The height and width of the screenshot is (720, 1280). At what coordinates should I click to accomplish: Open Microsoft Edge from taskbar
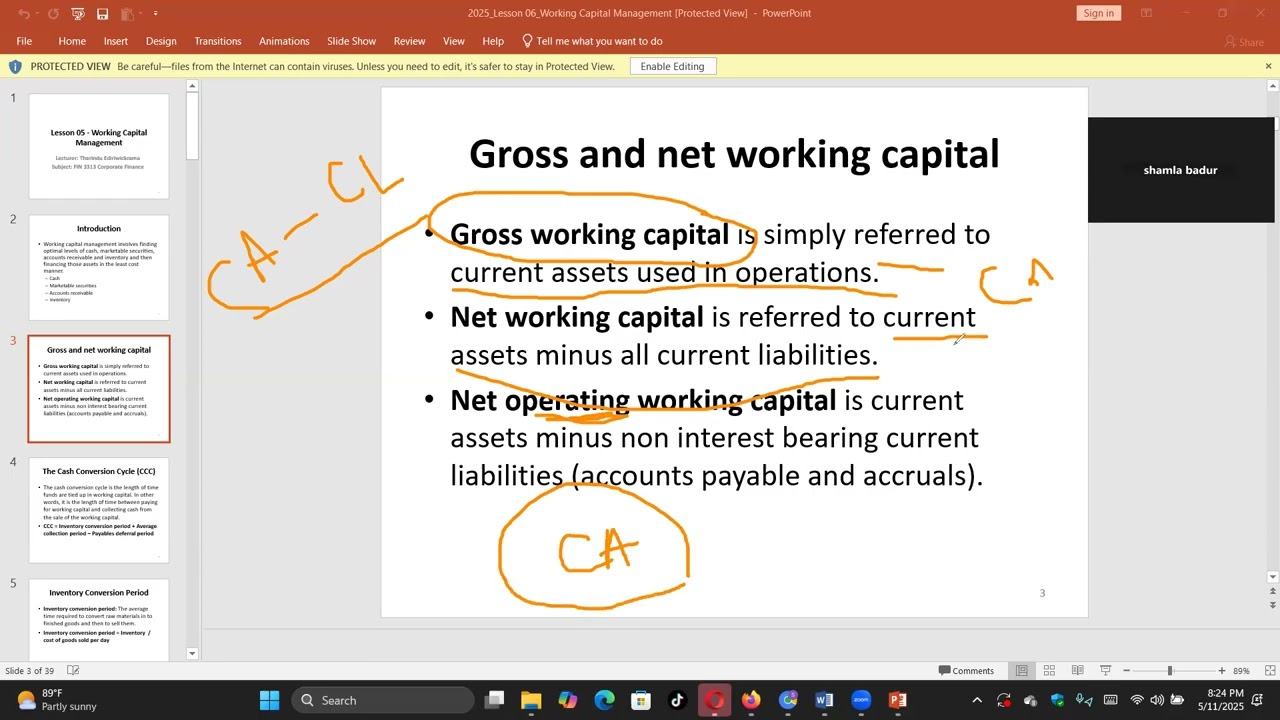tap(604, 700)
